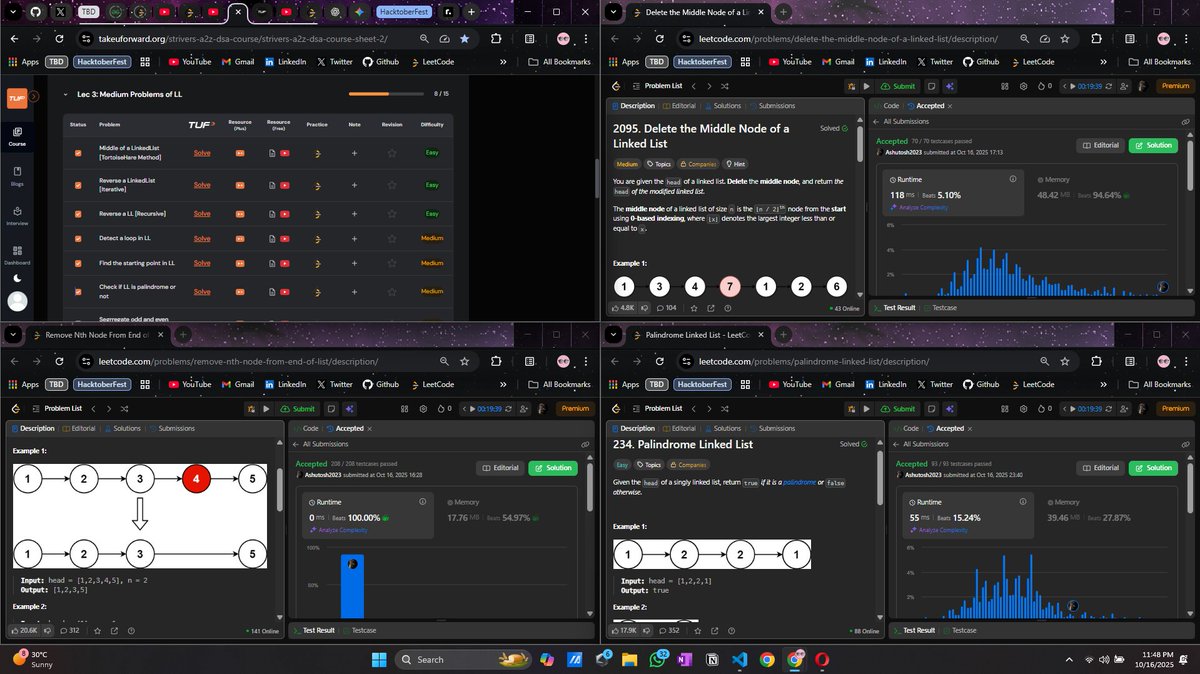
Task: Open VS Code from the taskbar
Action: (x=739, y=660)
